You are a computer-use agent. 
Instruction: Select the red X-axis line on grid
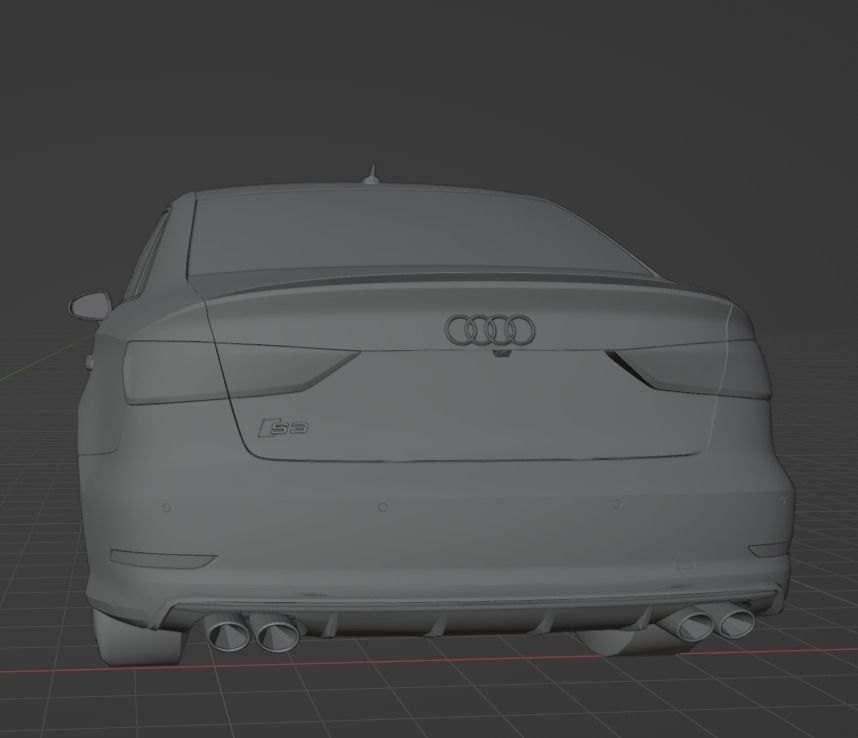429,659
